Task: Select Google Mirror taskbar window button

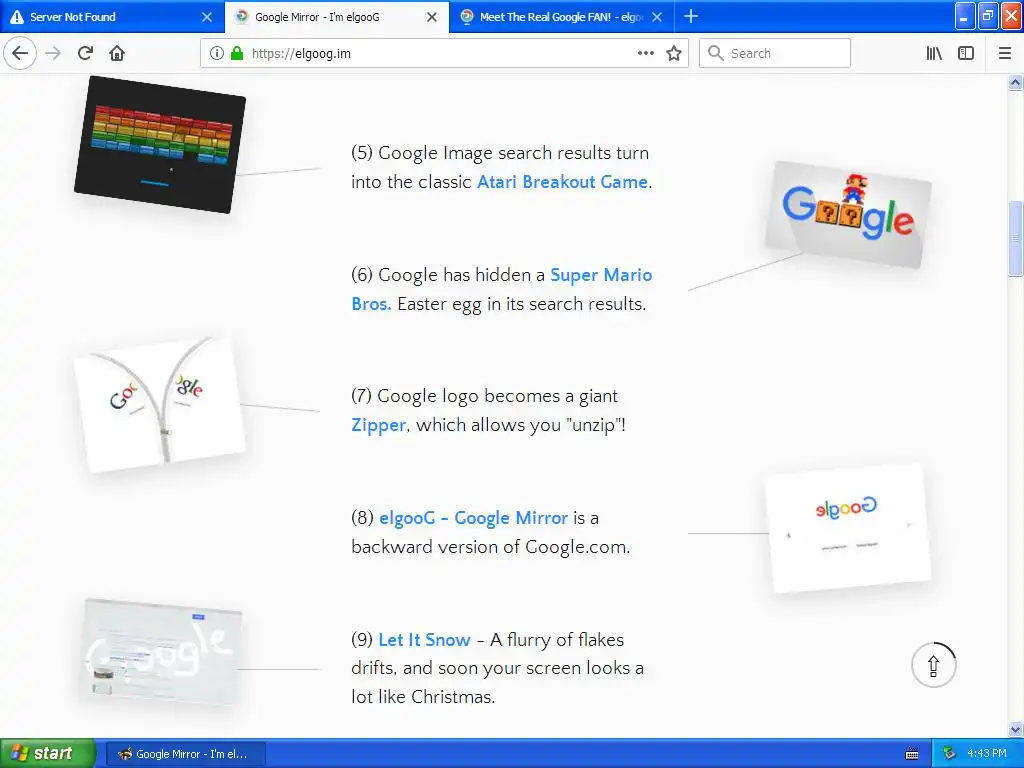Action: click(x=185, y=754)
